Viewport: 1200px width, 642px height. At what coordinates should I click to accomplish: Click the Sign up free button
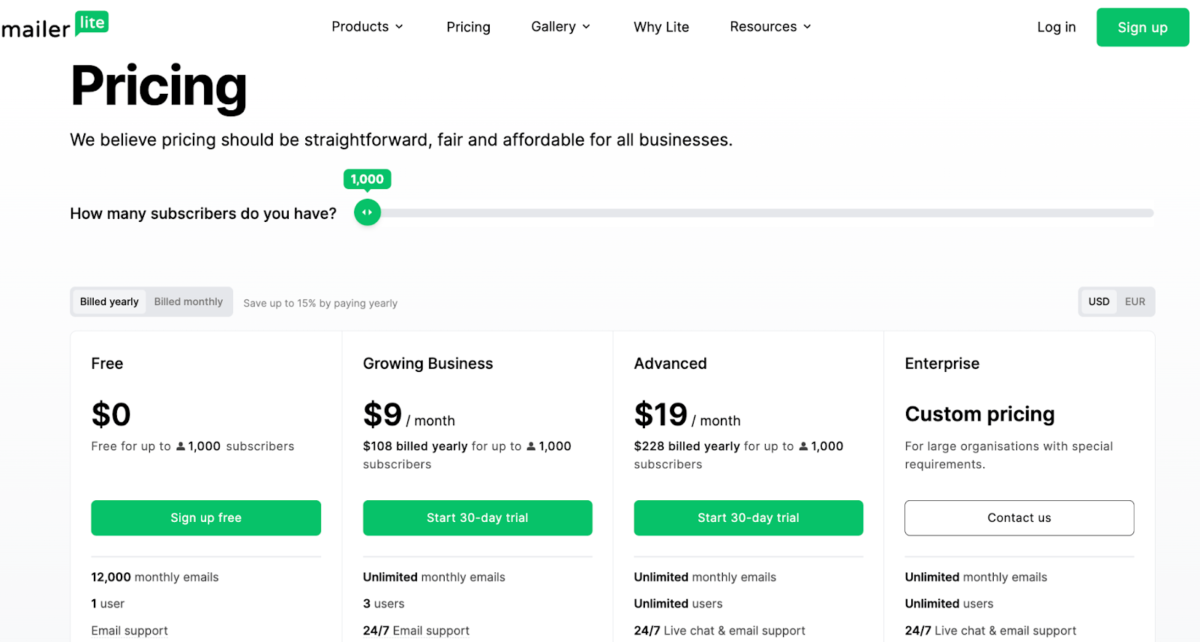point(205,517)
